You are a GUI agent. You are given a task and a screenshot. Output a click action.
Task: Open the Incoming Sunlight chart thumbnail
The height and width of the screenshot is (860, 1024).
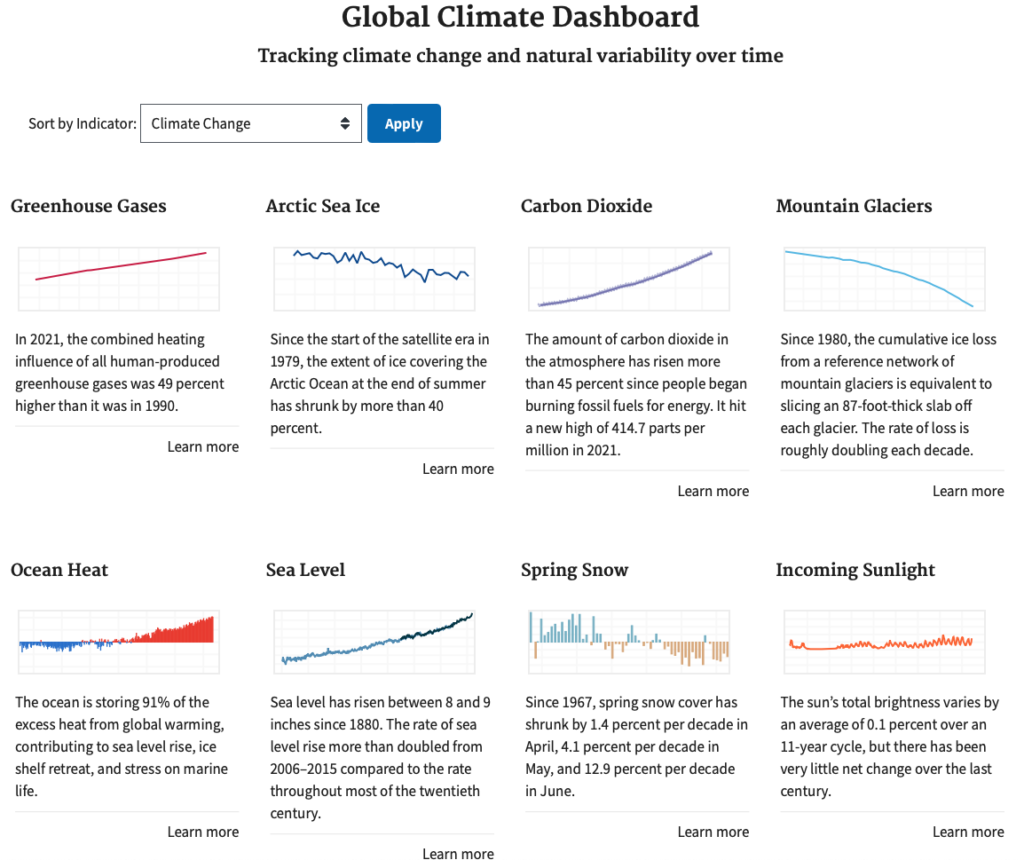point(884,642)
